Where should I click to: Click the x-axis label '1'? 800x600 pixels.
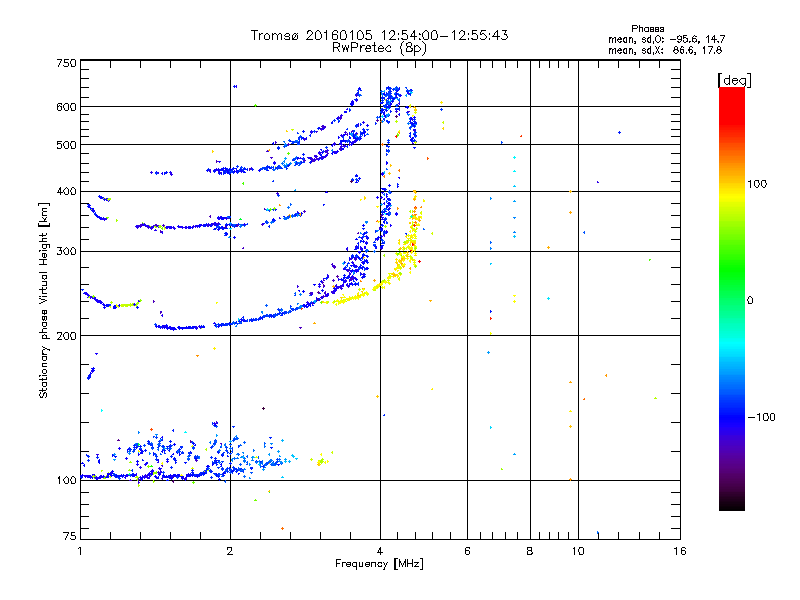click(x=80, y=551)
